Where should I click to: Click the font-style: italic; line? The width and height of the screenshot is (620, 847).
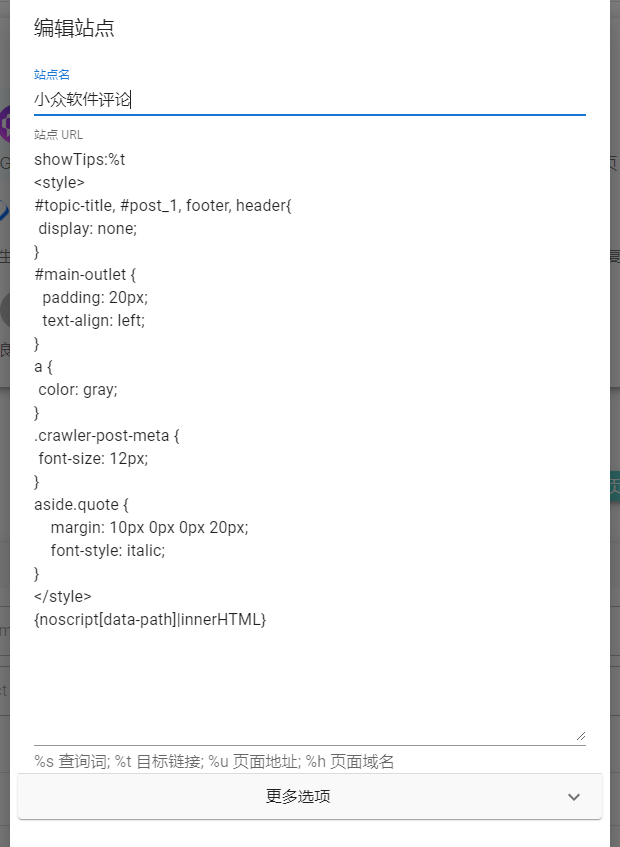coord(108,551)
